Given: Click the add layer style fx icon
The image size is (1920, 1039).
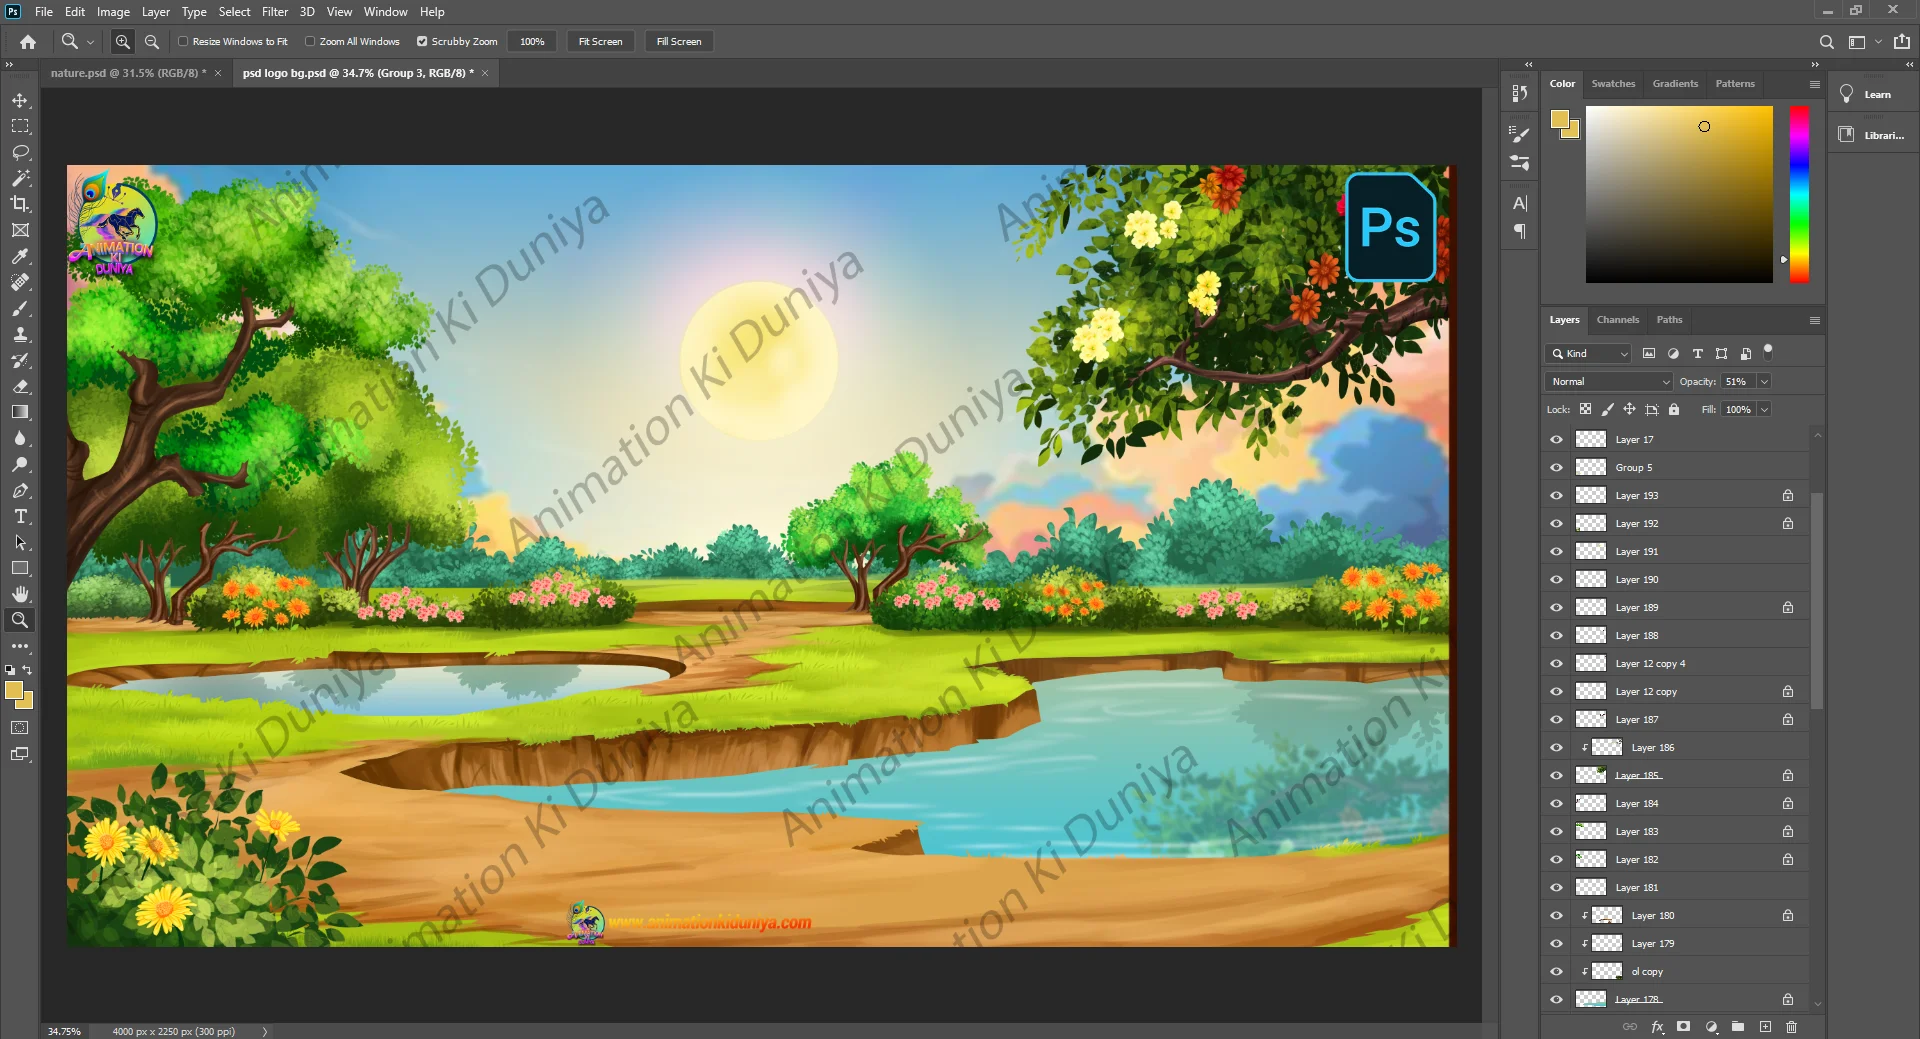Looking at the screenshot, I should [1657, 1027].
